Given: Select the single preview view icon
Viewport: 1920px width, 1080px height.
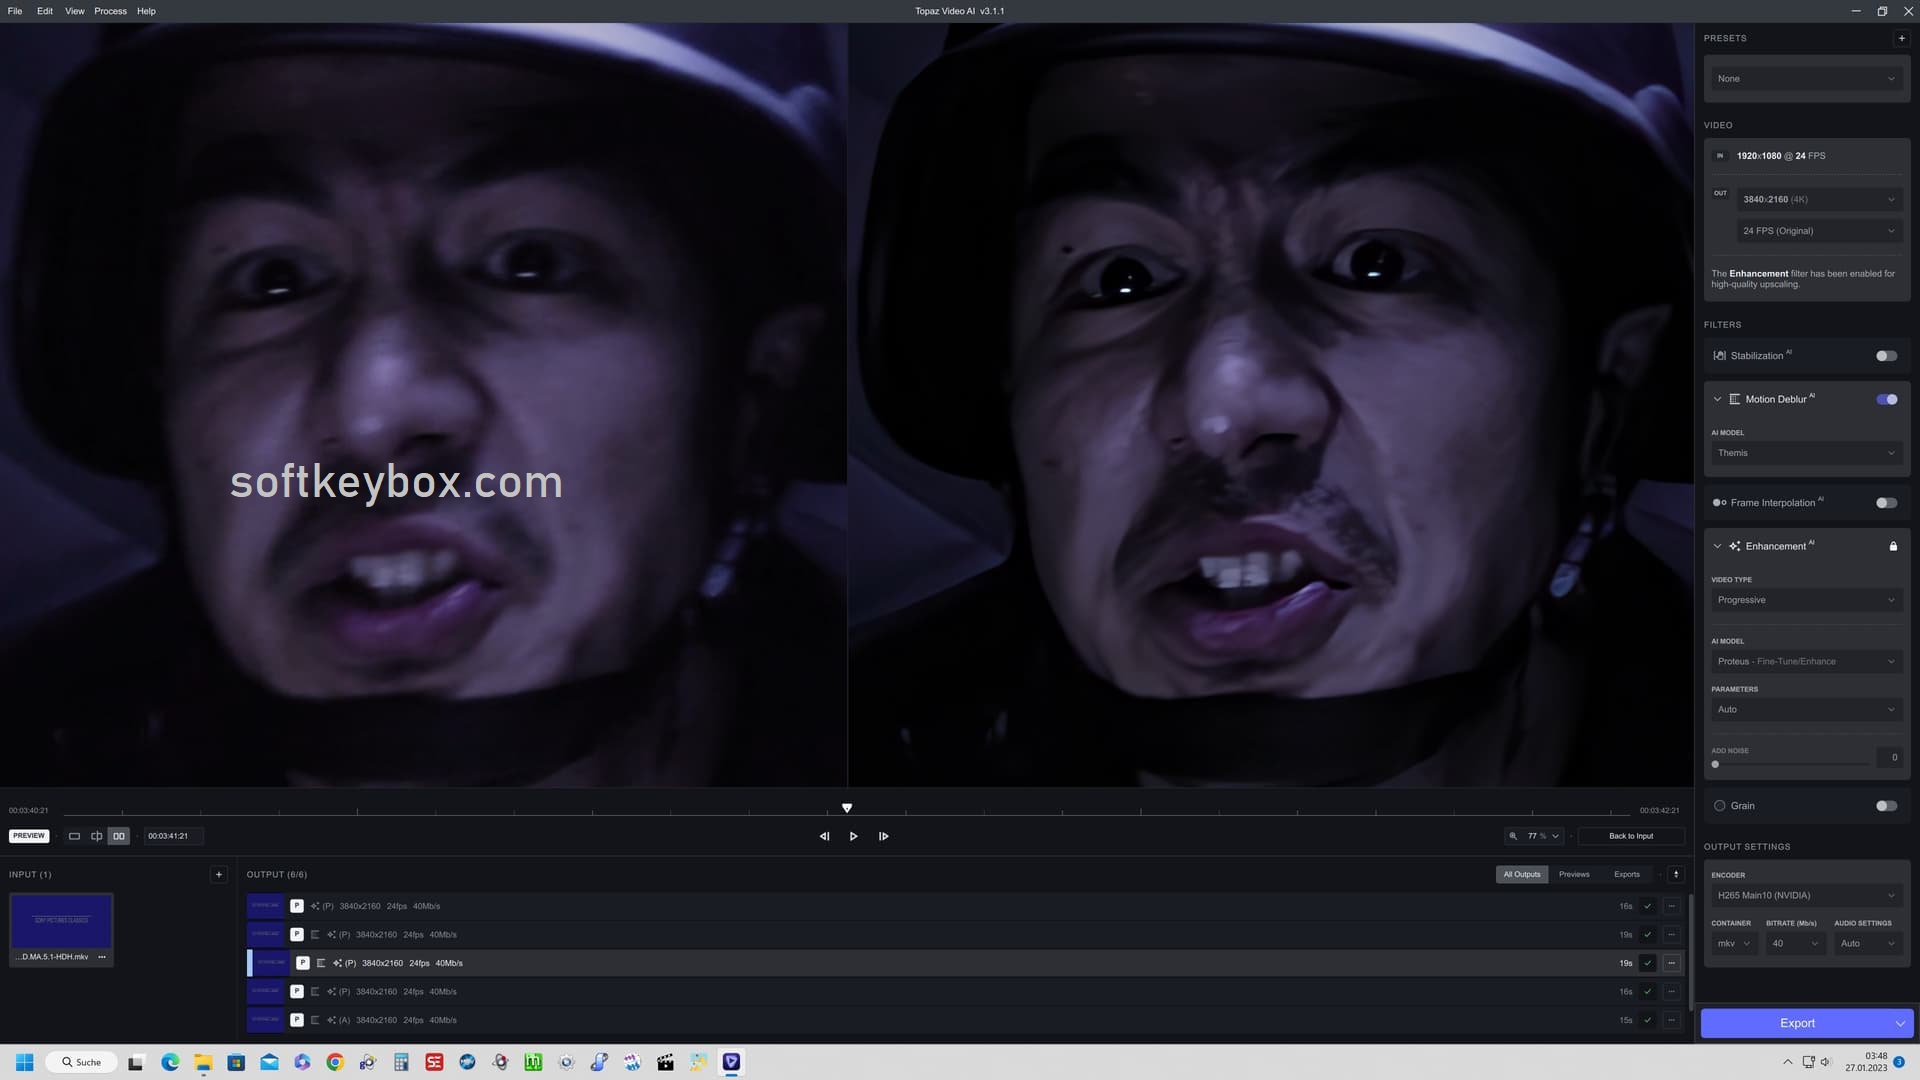Looking at the screenshot, I should [75, 836].
